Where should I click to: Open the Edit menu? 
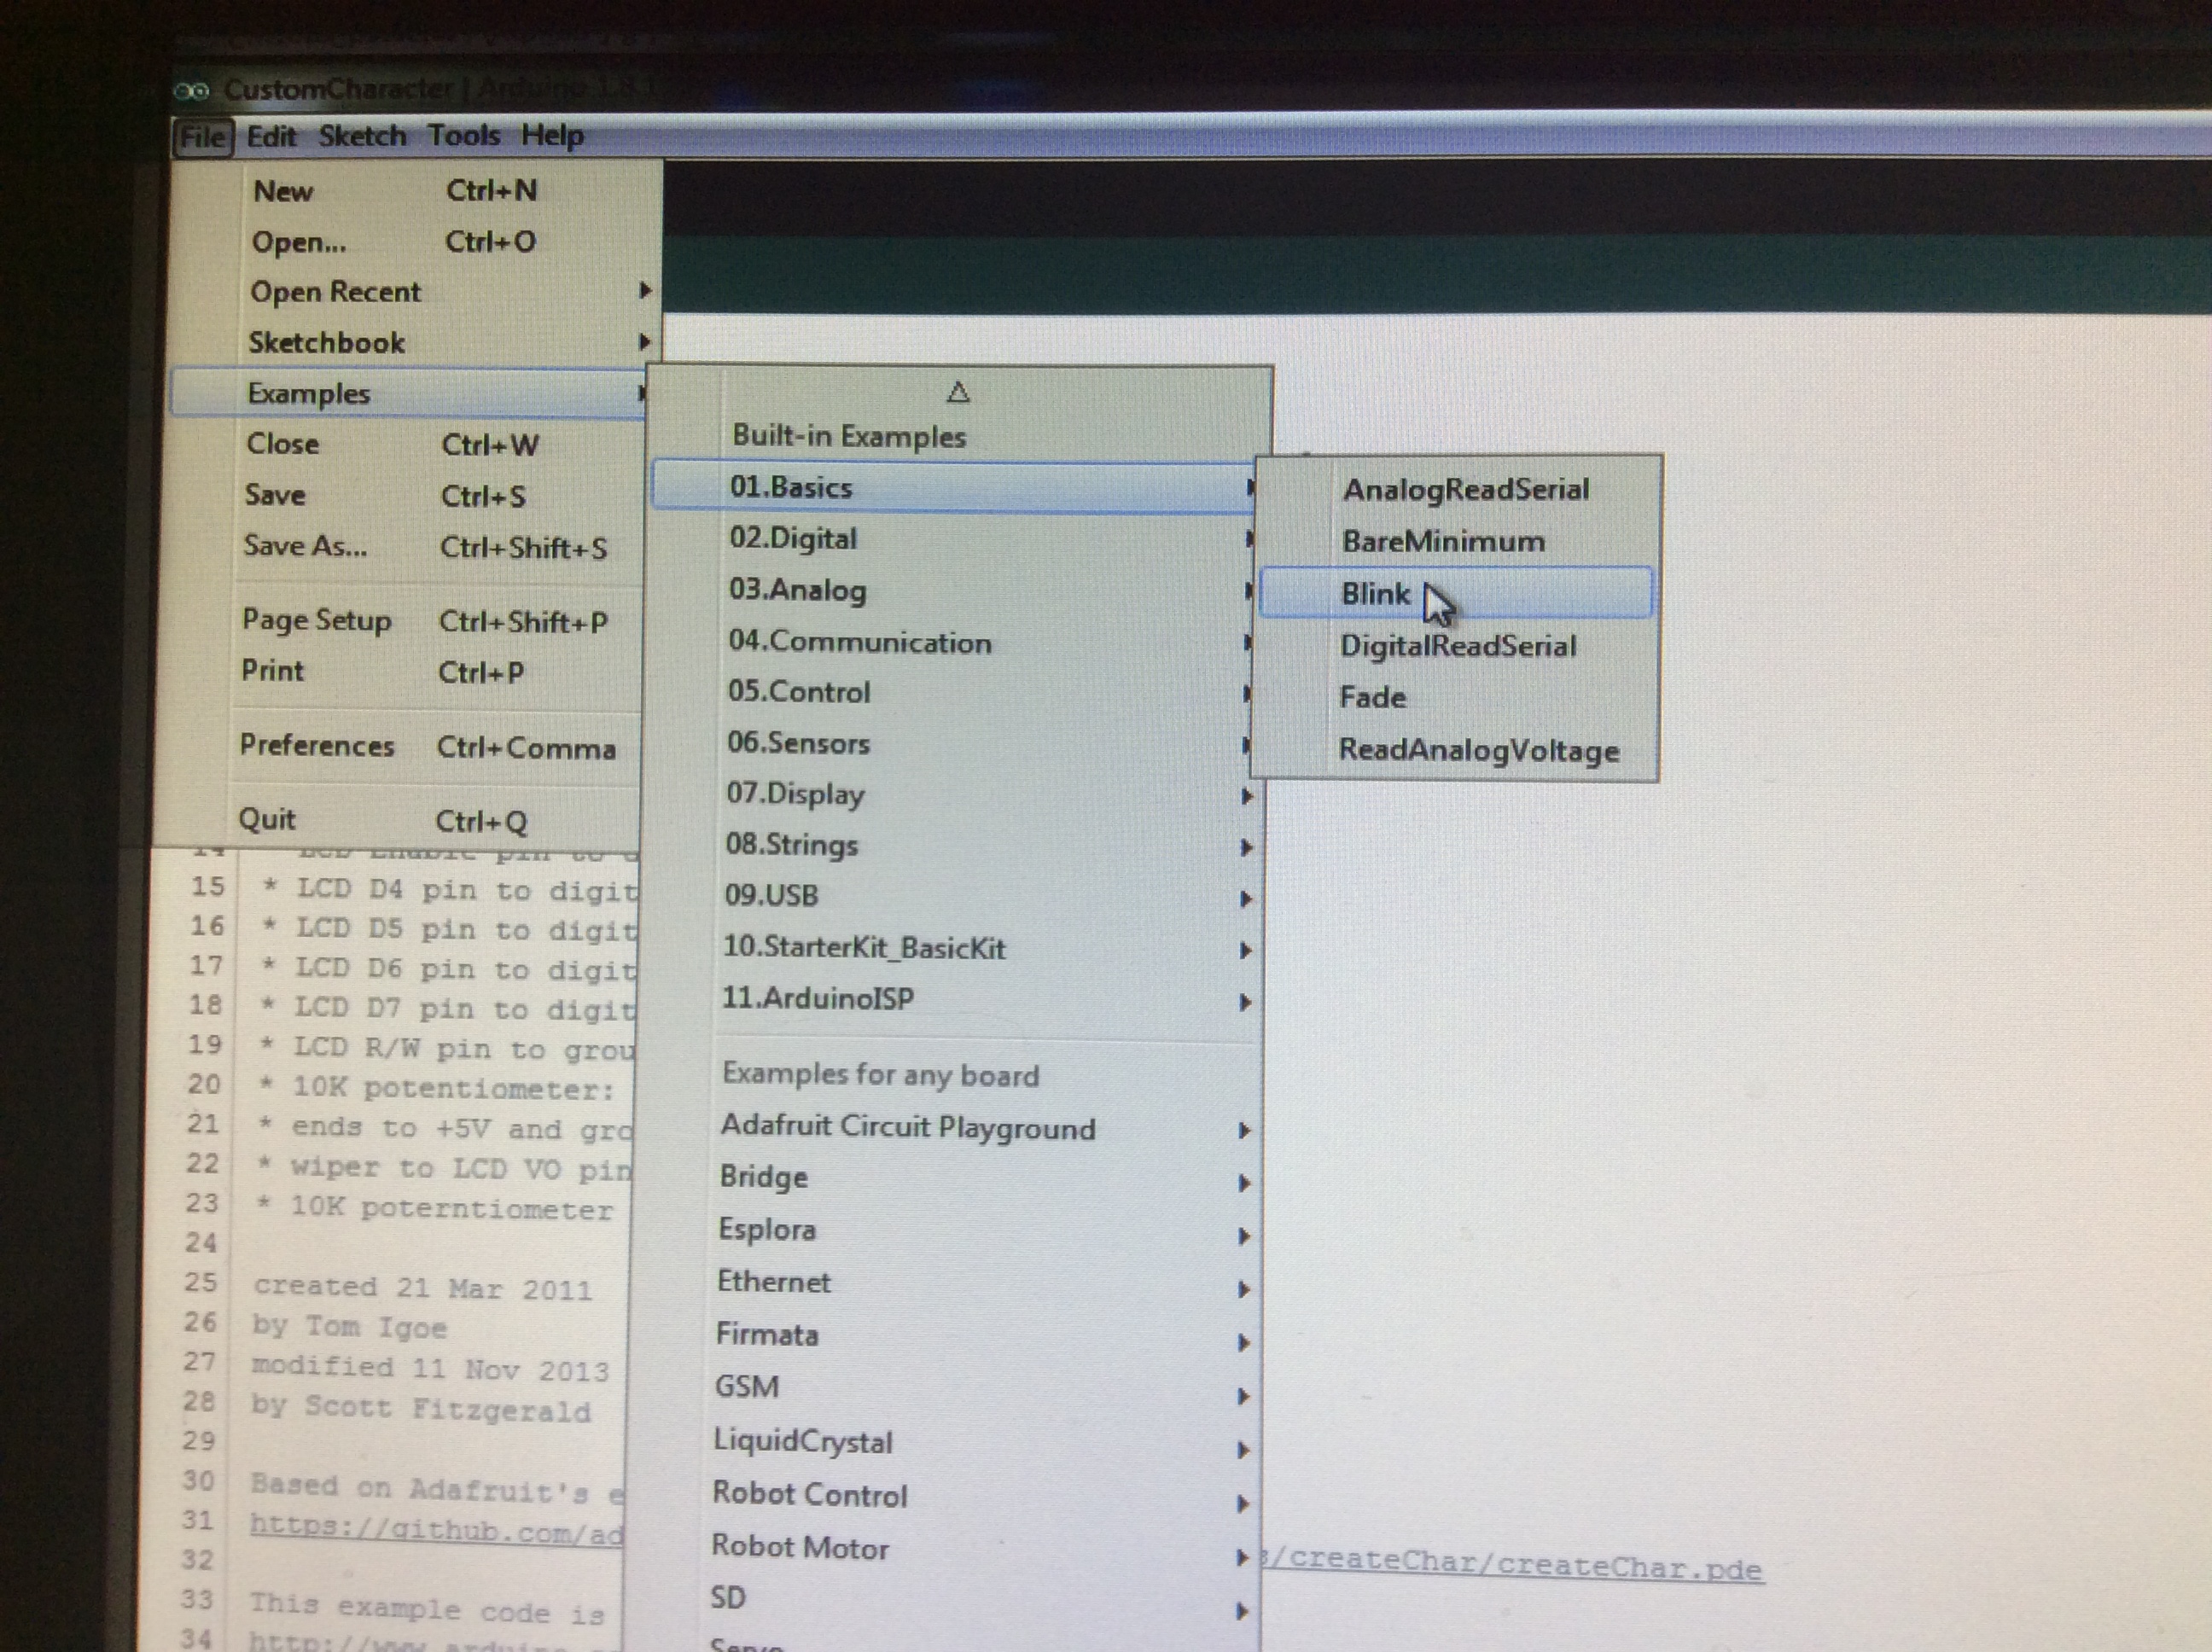[x=271, y=136]
